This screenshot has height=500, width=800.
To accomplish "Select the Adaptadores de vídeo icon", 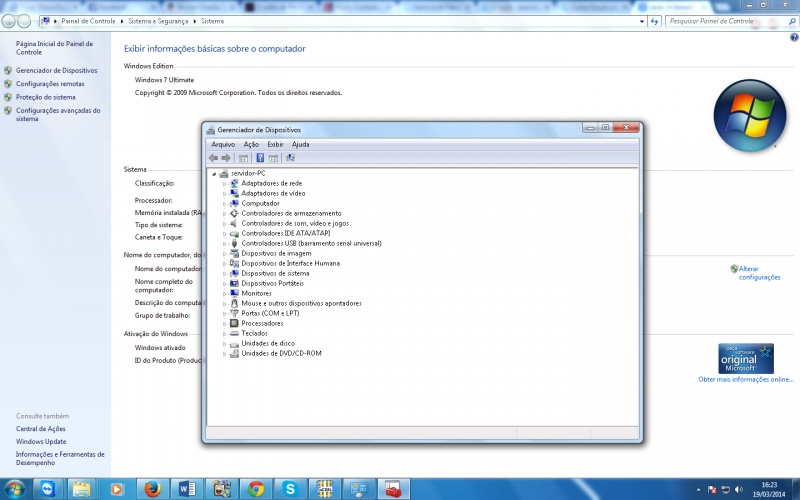I will [234, 193].
